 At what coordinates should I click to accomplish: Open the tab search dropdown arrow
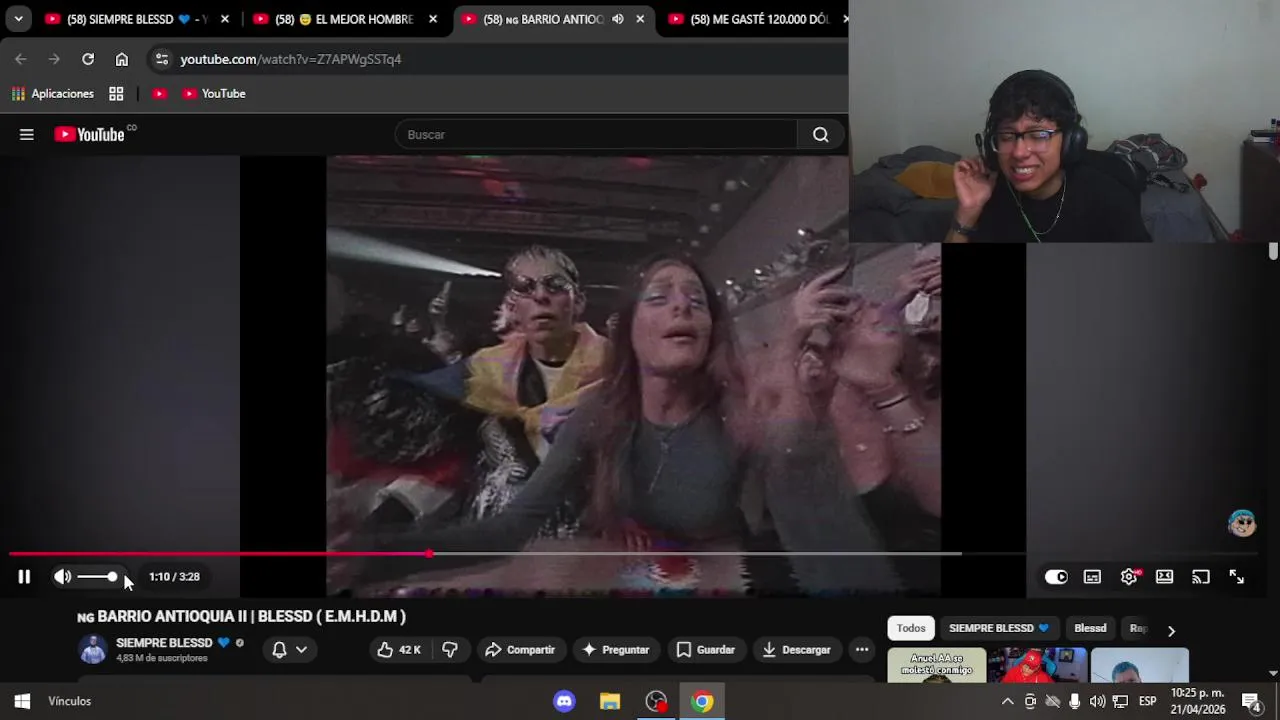[x=18, y=19]
